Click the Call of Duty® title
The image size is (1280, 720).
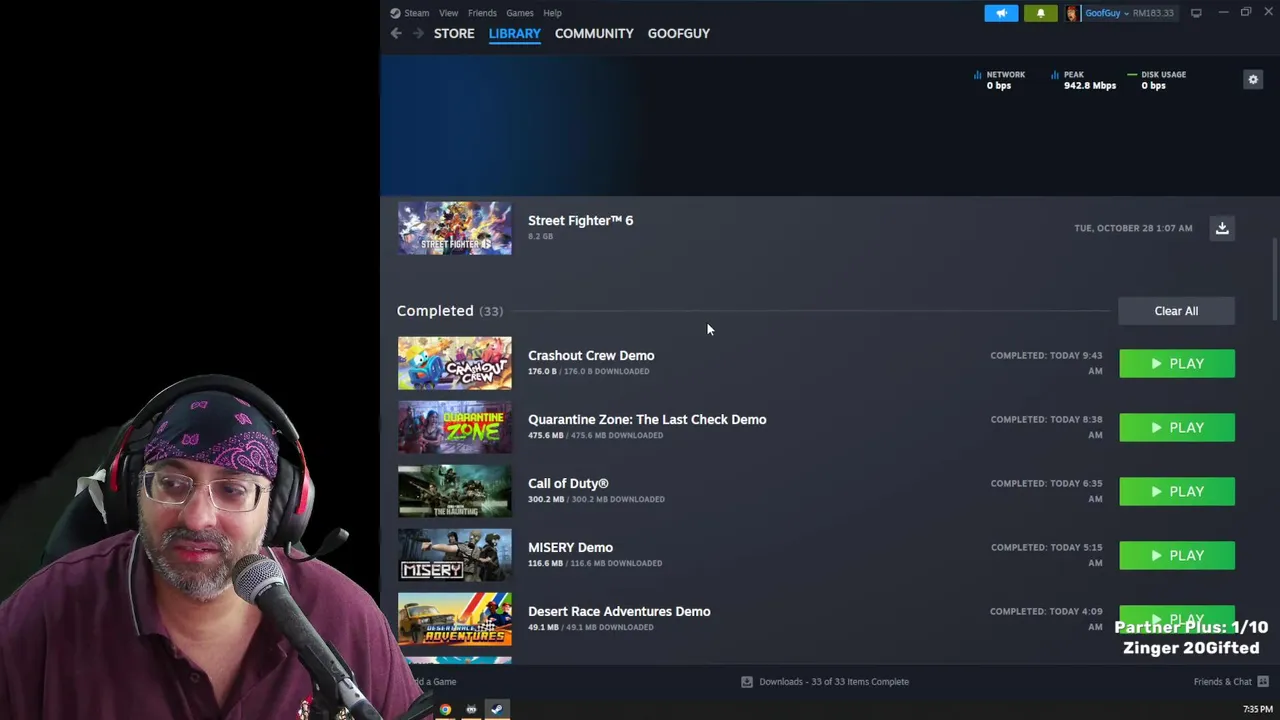pos(568,483)
